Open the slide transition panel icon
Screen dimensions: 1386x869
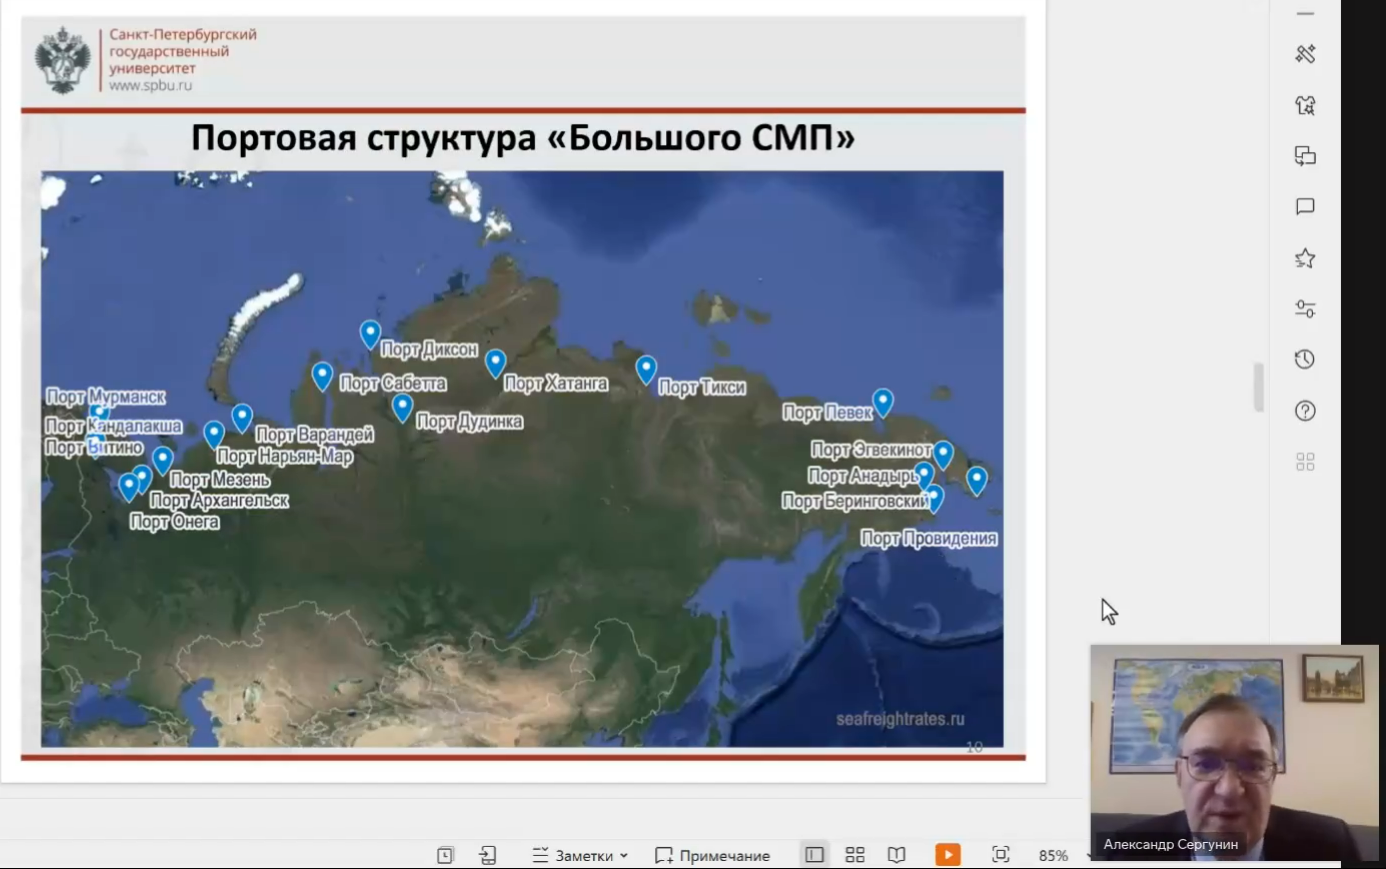pos(1305,156)
